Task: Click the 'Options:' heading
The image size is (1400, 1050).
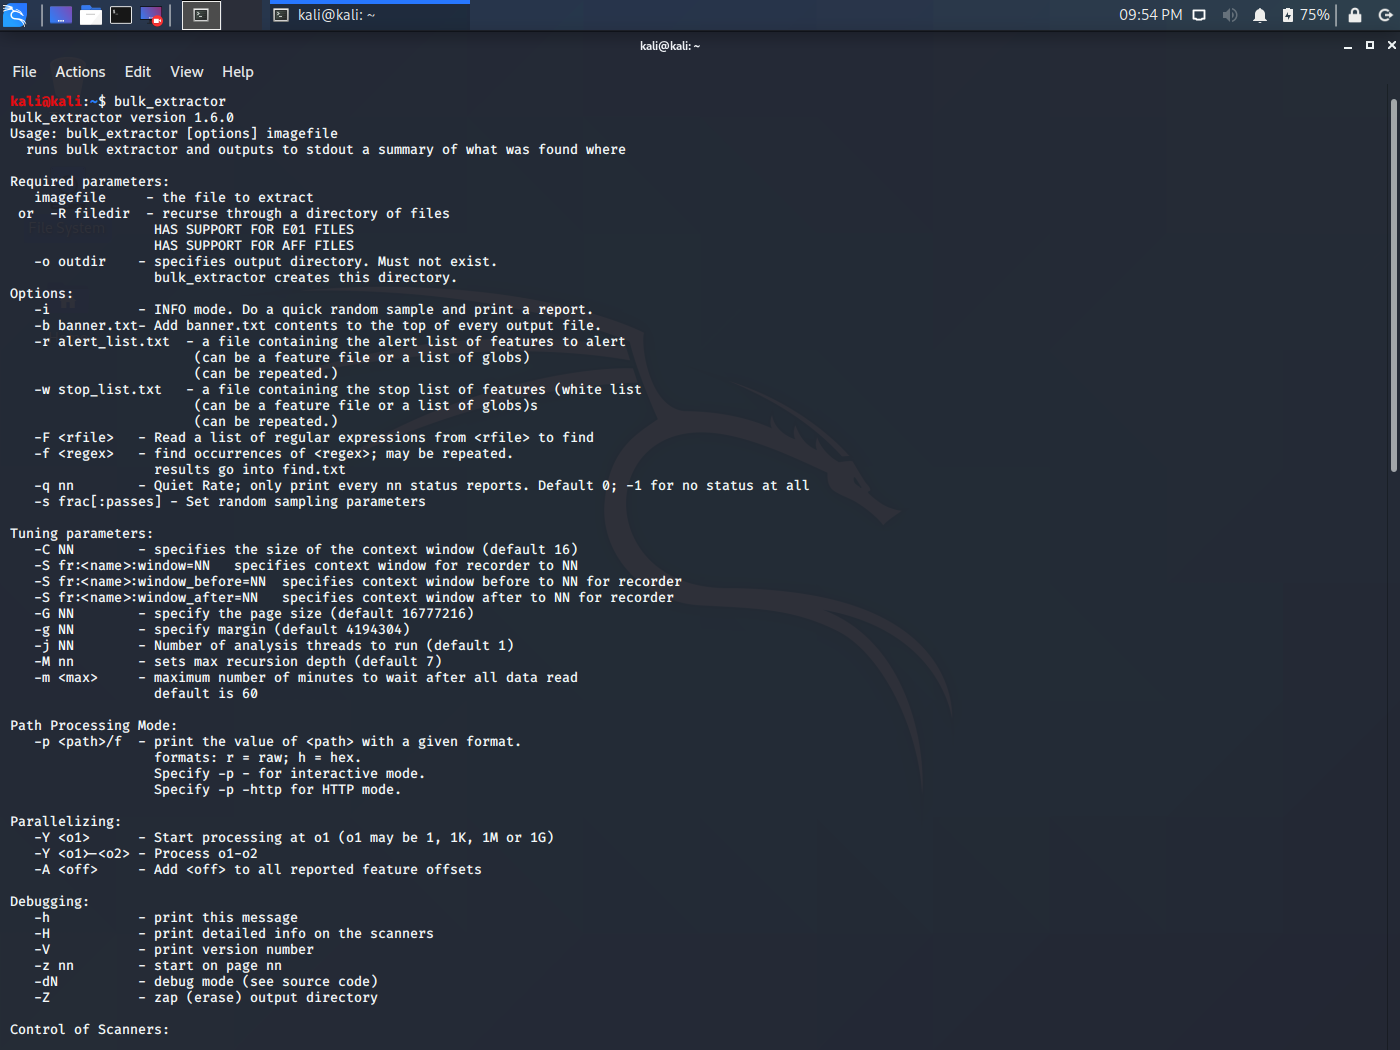Action: pos(42,293)
